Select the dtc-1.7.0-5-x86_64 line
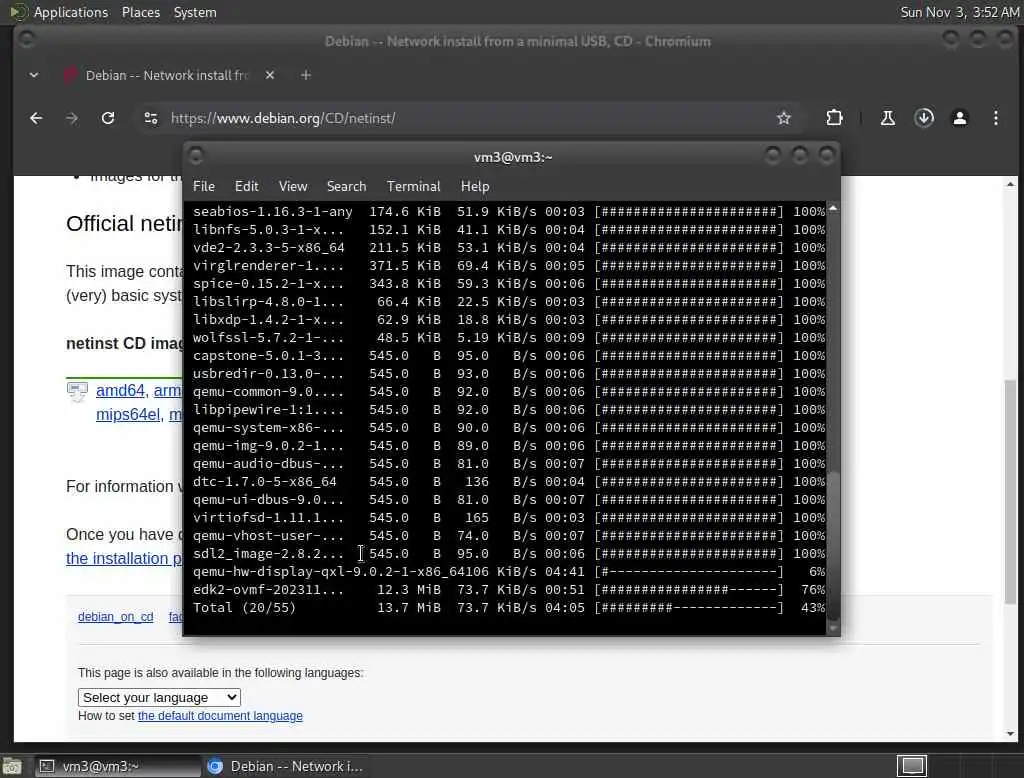This screenshot has width=1024, height=778. click(x=509, y=481)
